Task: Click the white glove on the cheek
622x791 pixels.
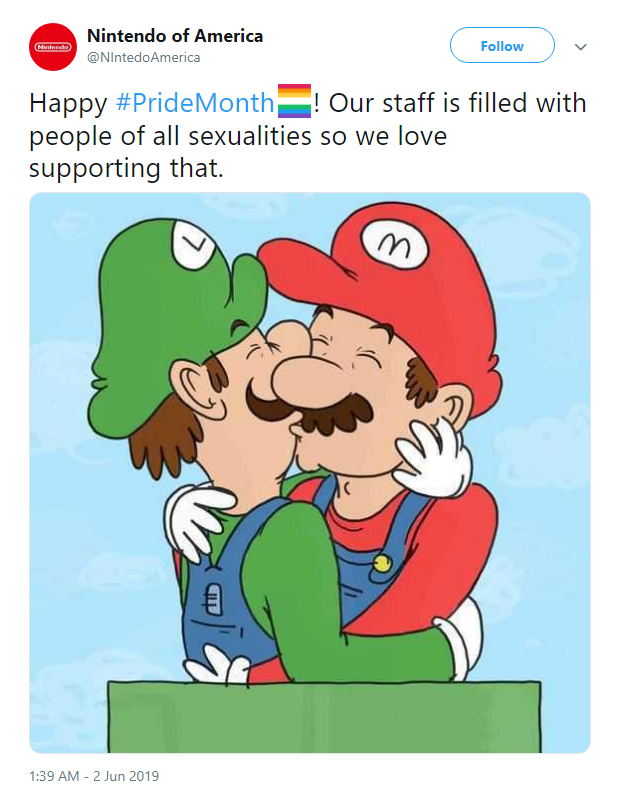Action: pyautogui.click(x=433, y=453)
